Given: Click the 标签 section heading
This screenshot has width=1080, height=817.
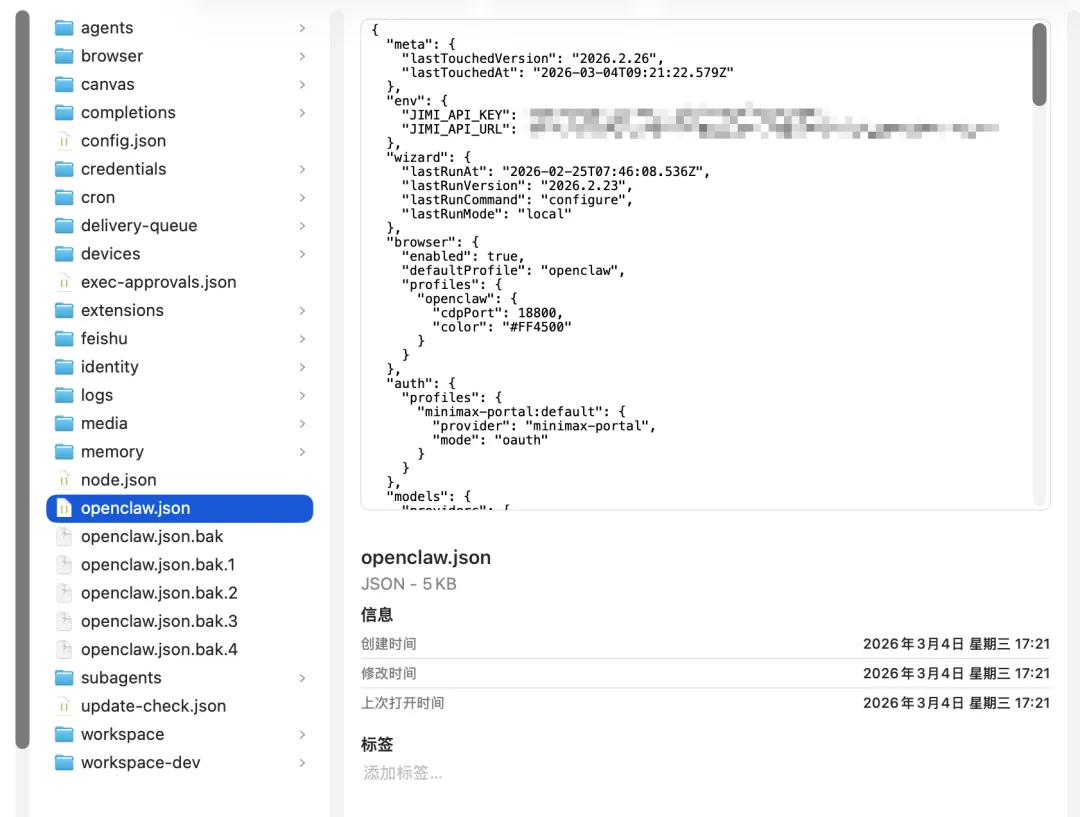Looking at the screenshot, I should 377,744.
